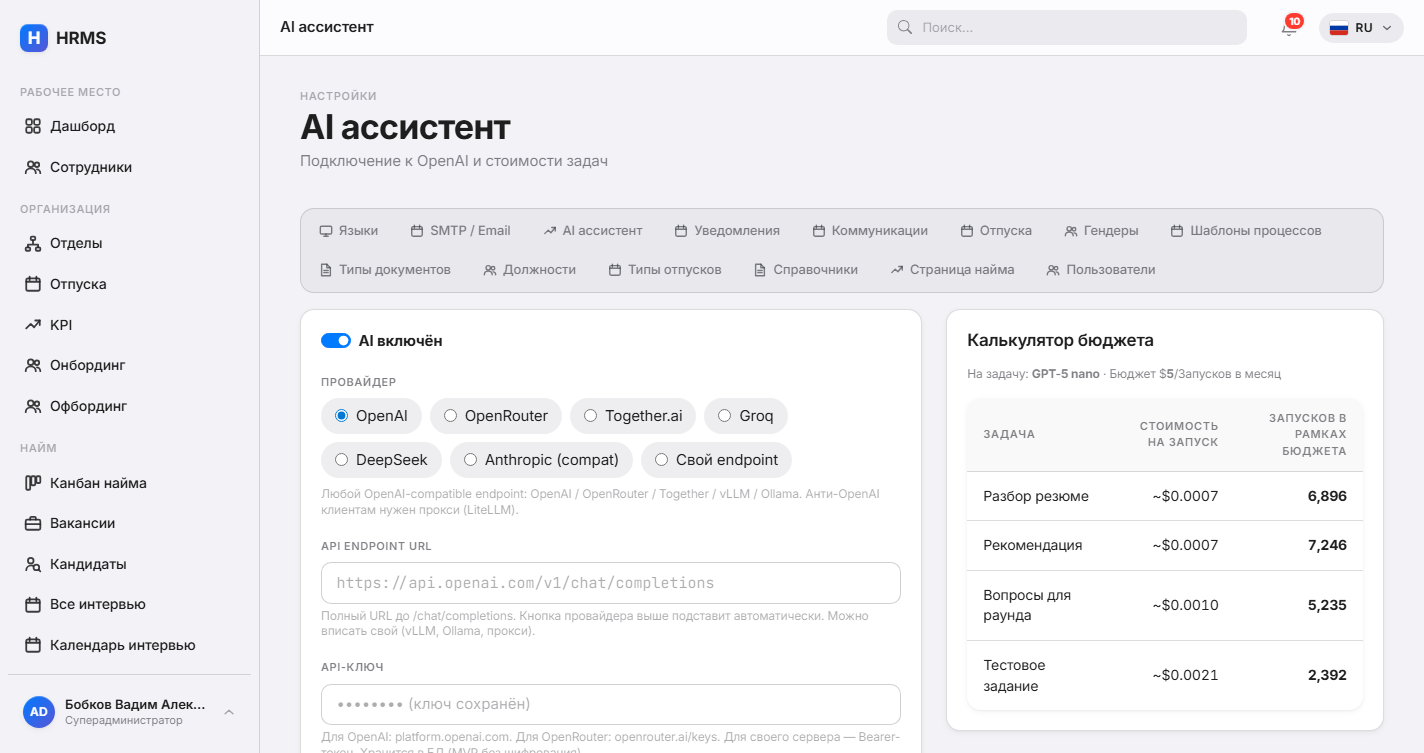The height and width of the screenshot is (753, 1424).
Task: Click the Оффбординг people icon
Action: point(33,406)
